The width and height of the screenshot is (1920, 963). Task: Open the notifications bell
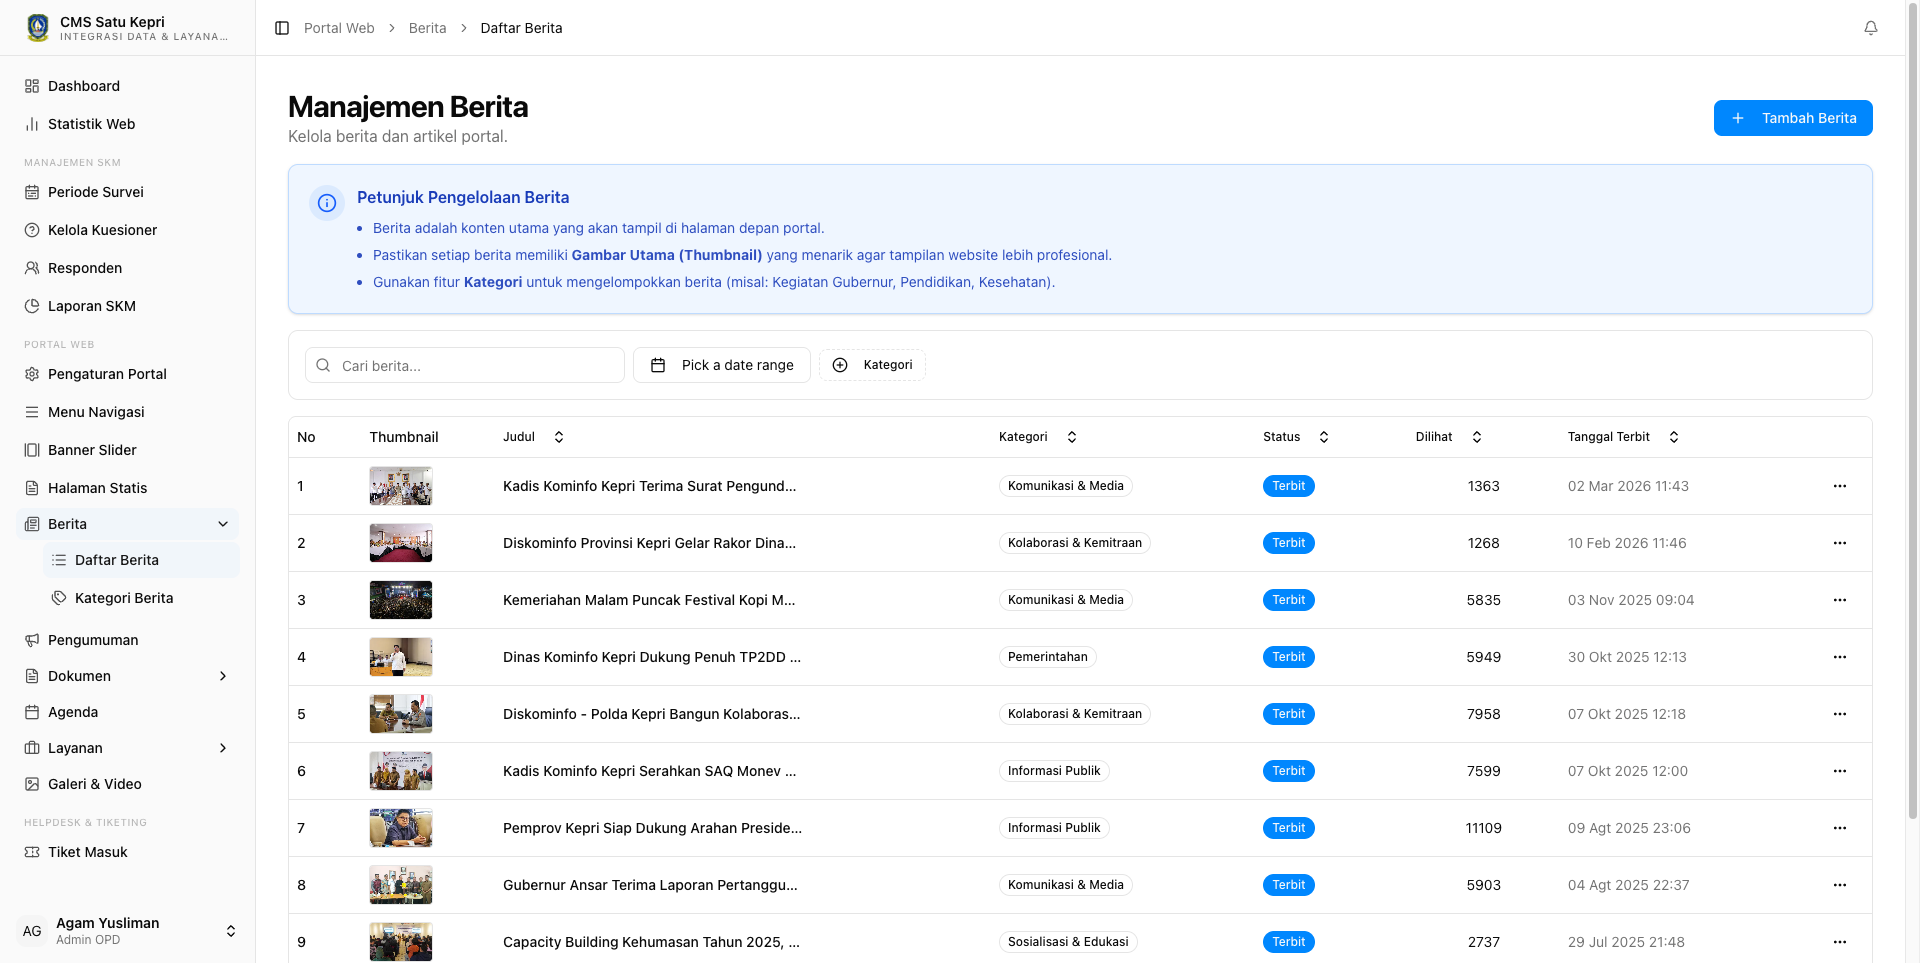coord(1871,28)
